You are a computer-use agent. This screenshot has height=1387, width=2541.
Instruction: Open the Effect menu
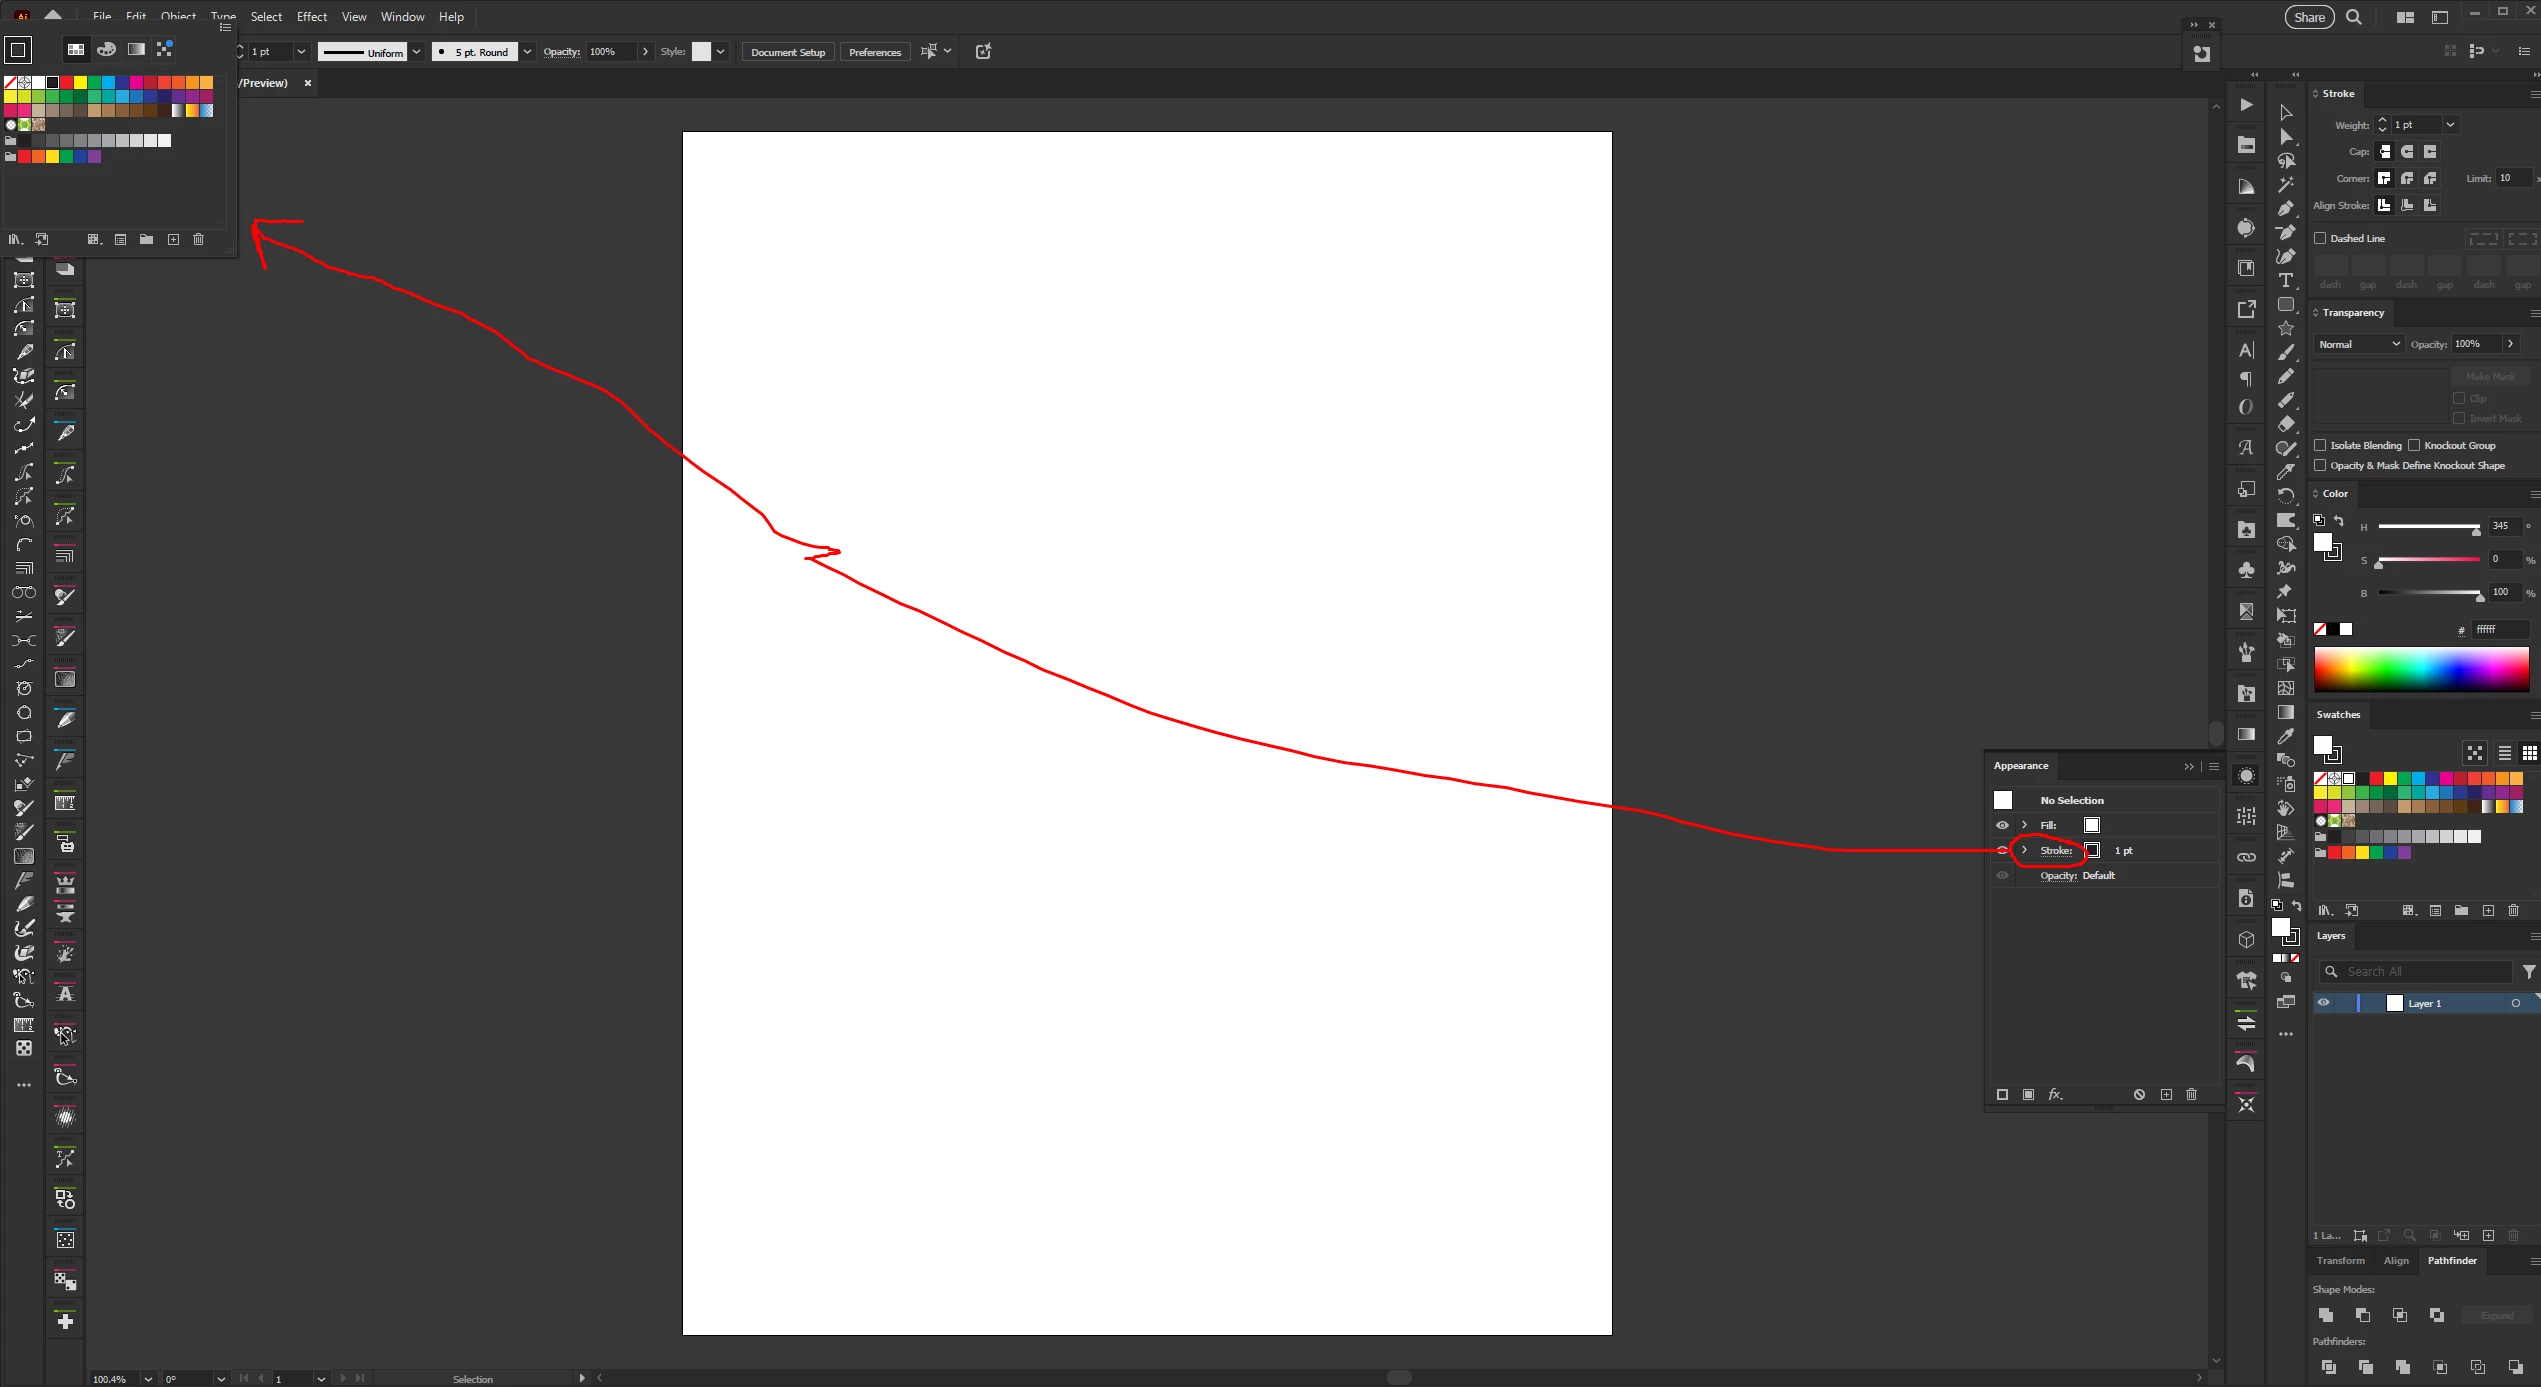tap(312, 17)
